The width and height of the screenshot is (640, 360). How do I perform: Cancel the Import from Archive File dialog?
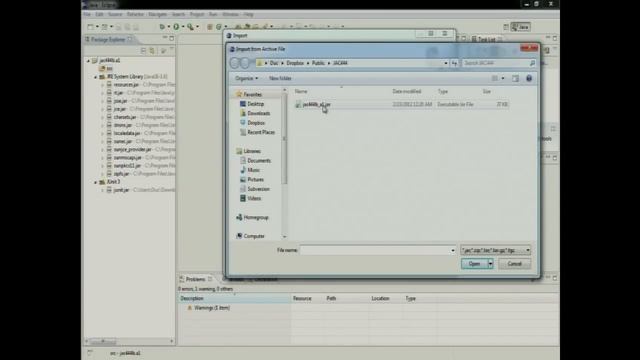point(514,264)
